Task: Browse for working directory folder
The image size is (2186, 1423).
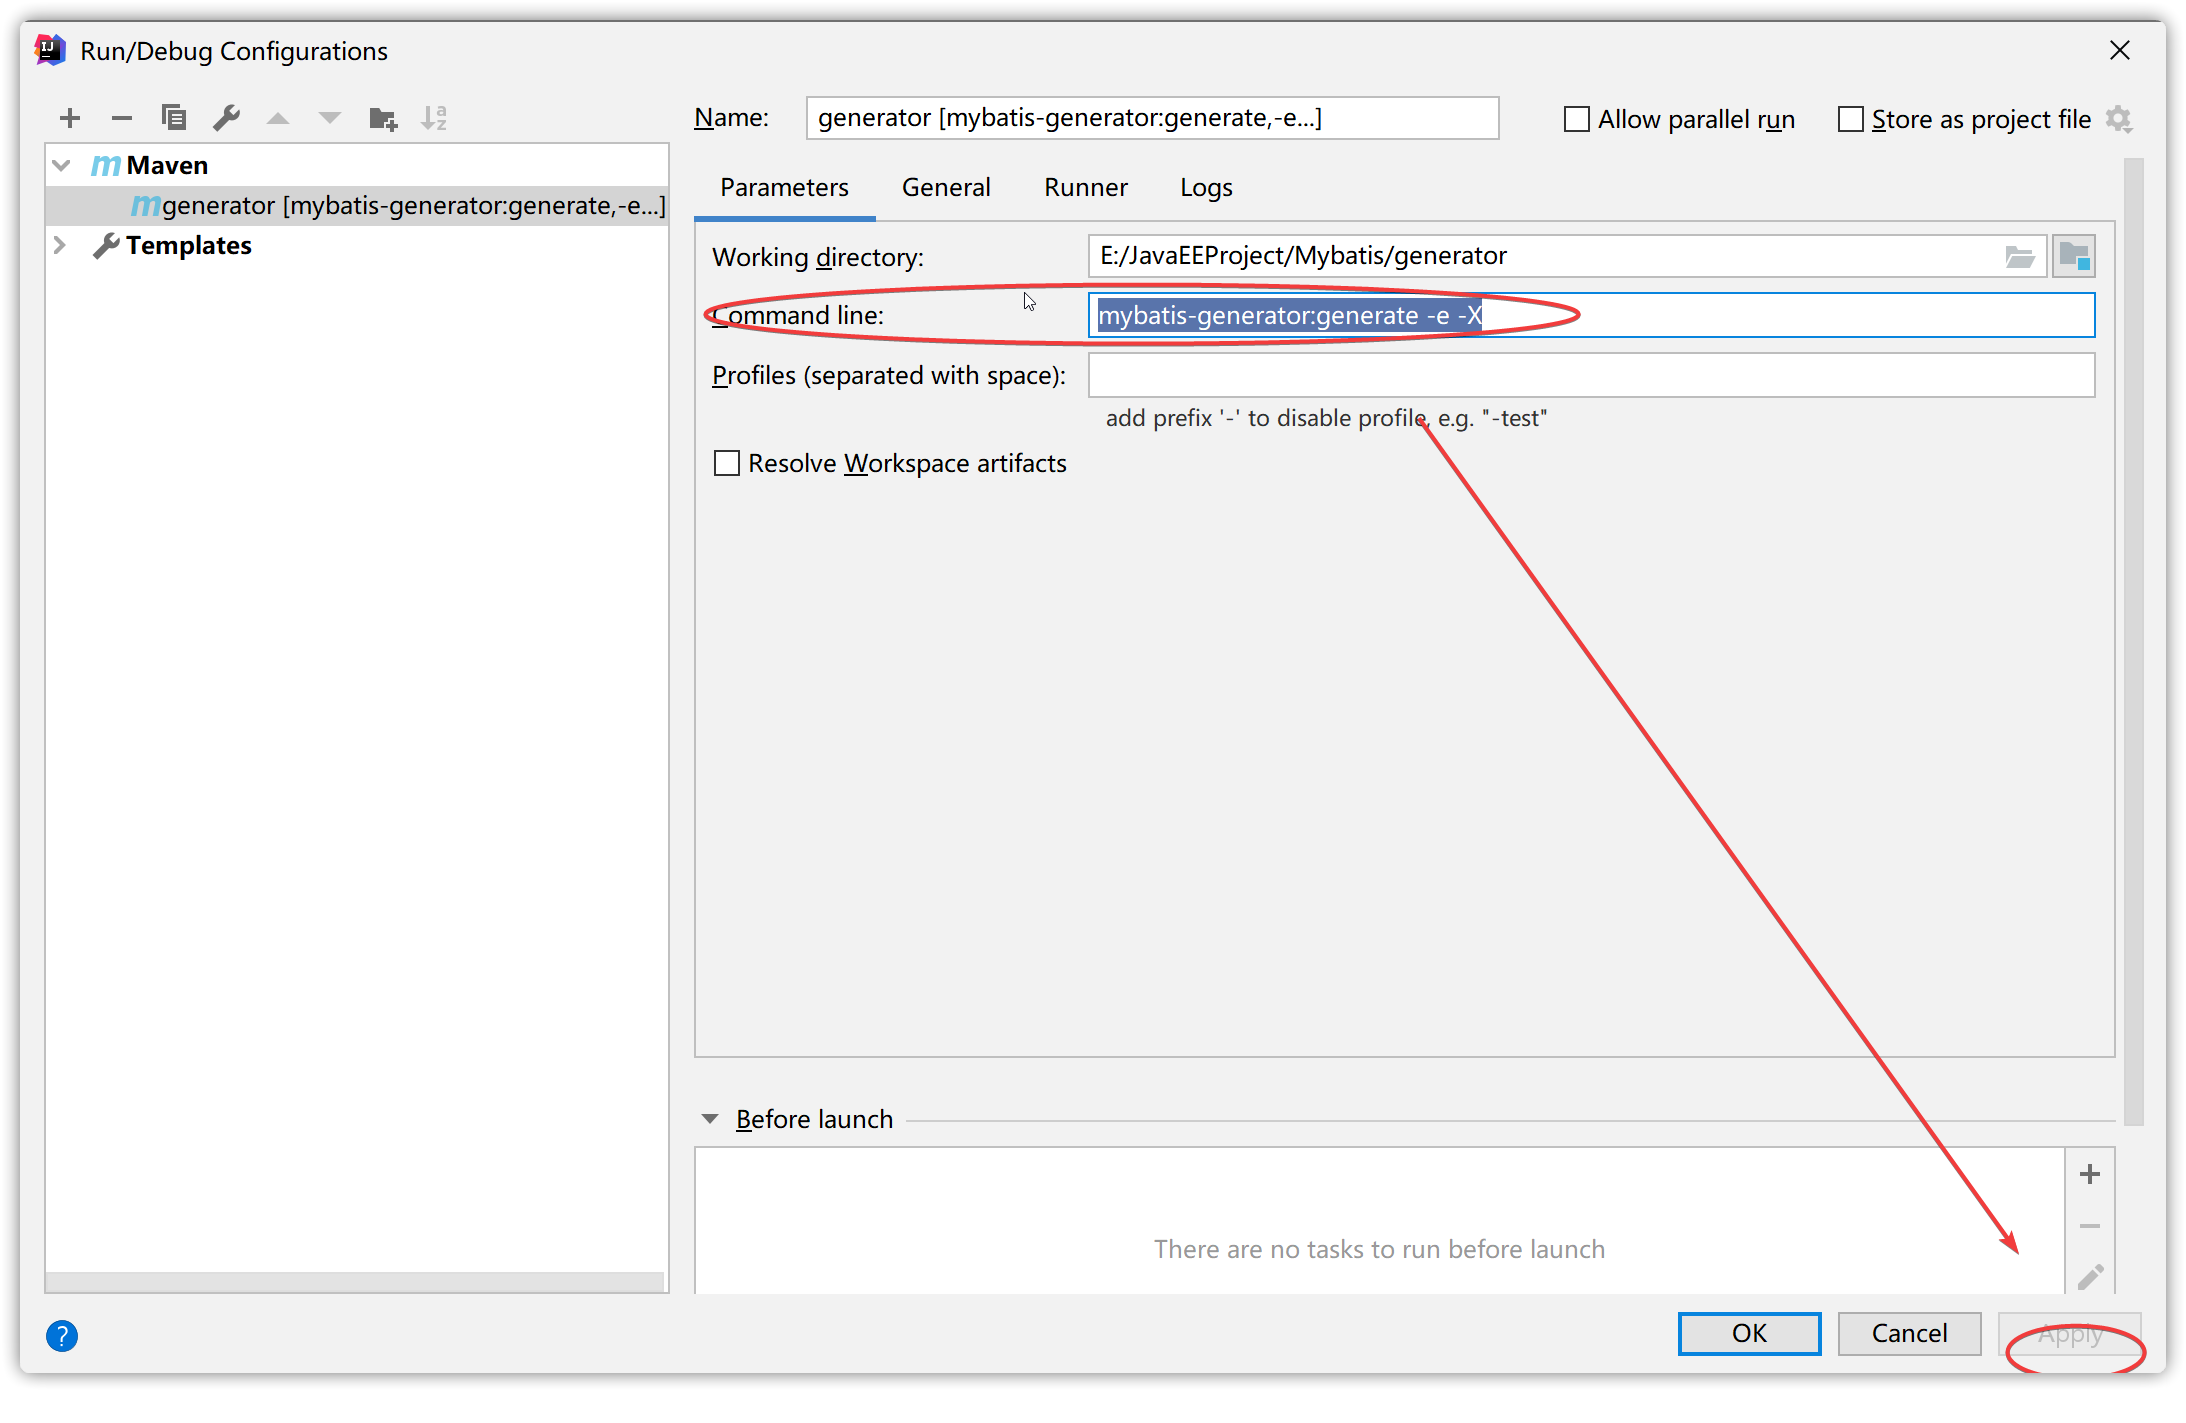Action: point(2019,257)
